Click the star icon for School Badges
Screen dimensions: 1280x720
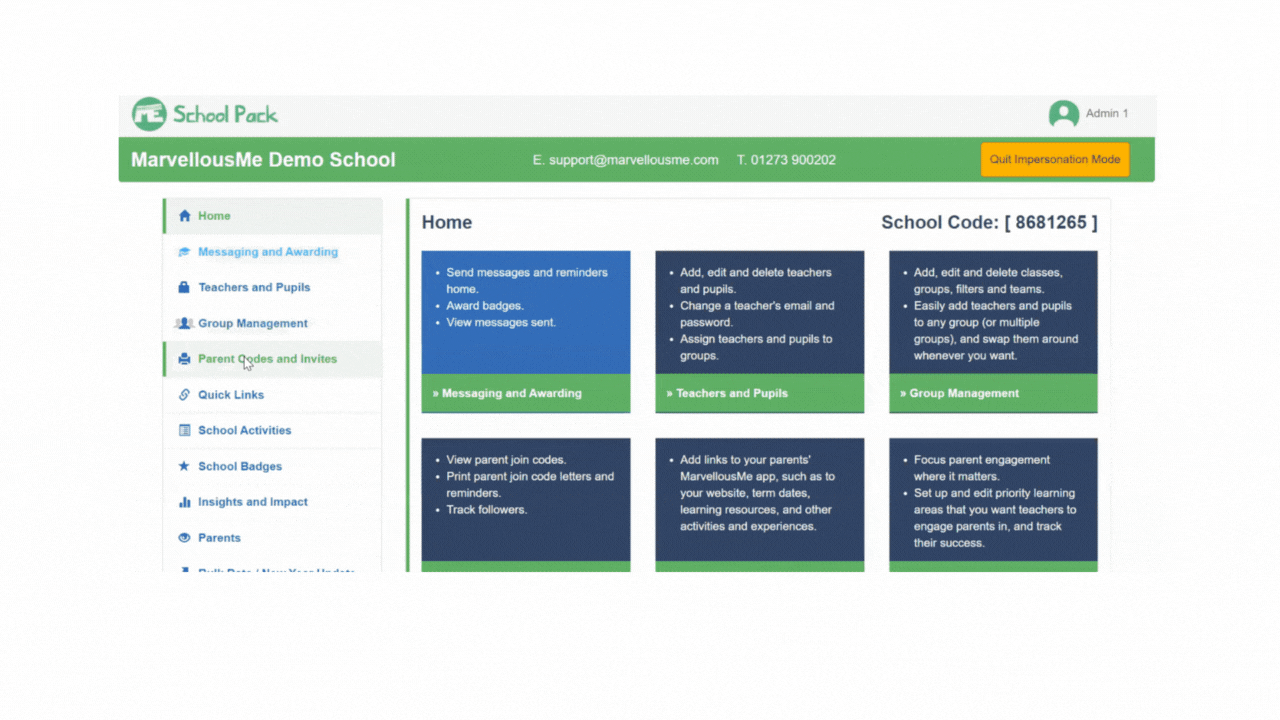pyautogui.click(x=184, y=467)
